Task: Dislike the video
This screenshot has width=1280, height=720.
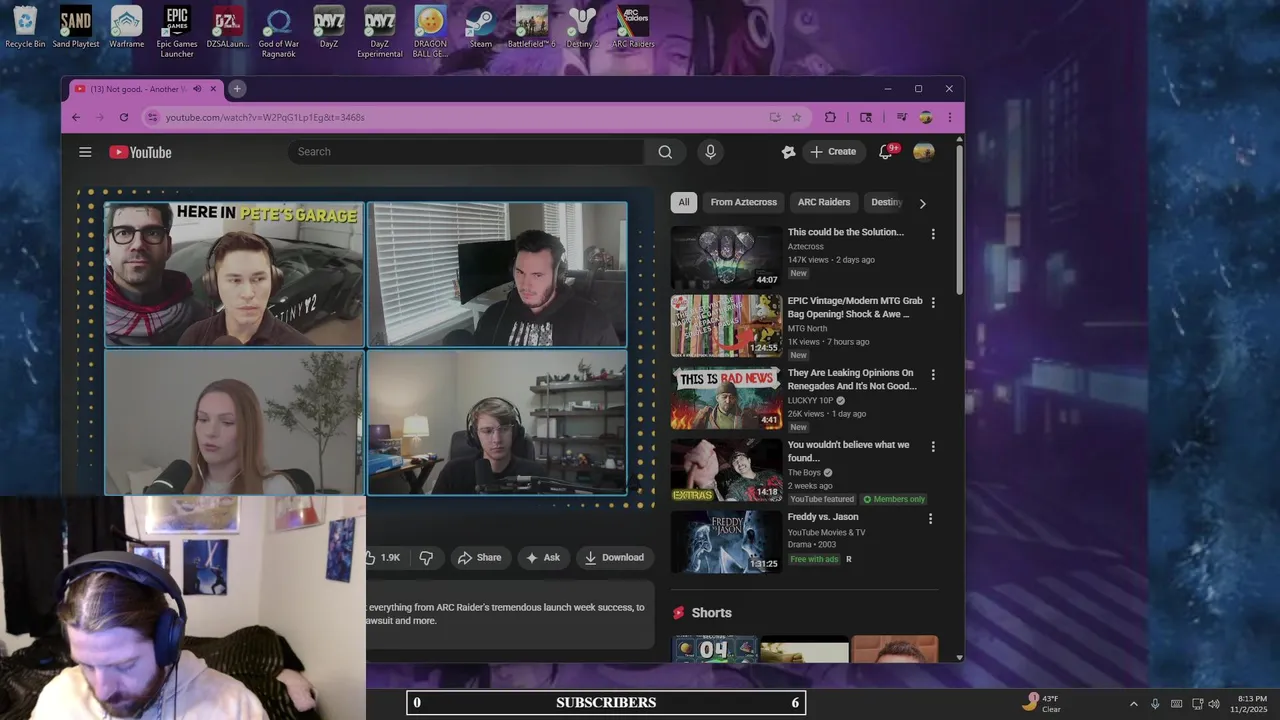Action: (426, 557)
